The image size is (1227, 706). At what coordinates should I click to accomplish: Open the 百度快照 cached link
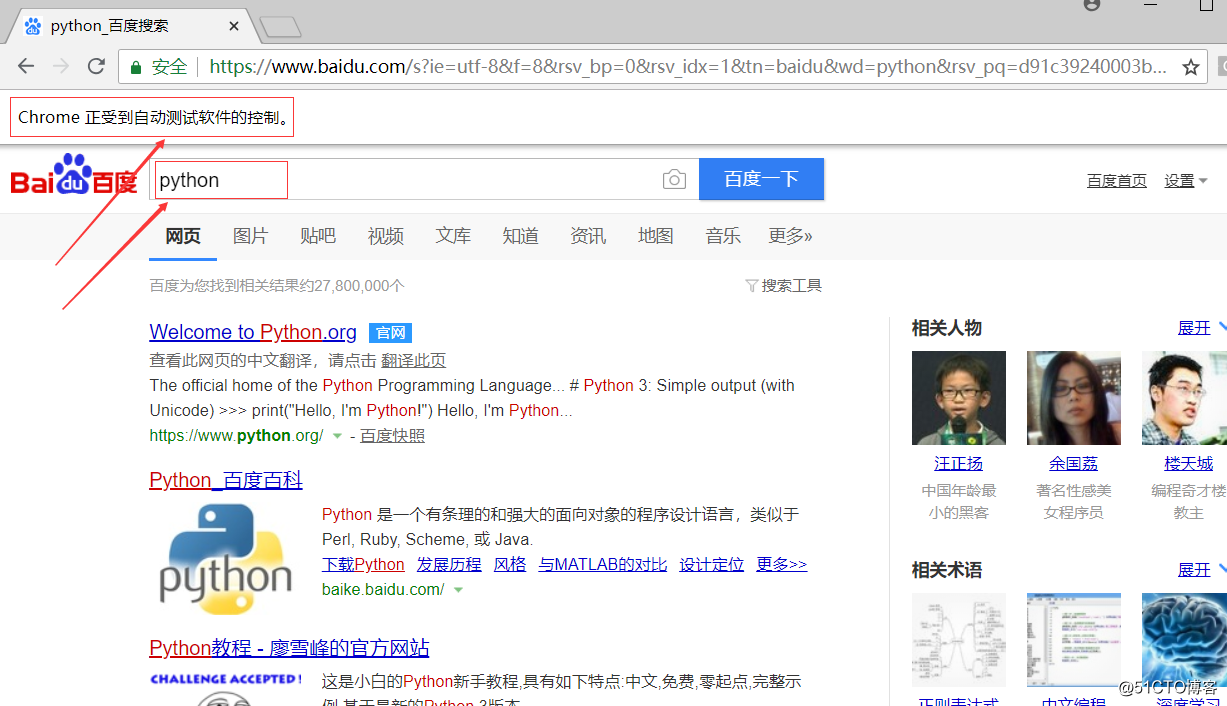[392, 436]
